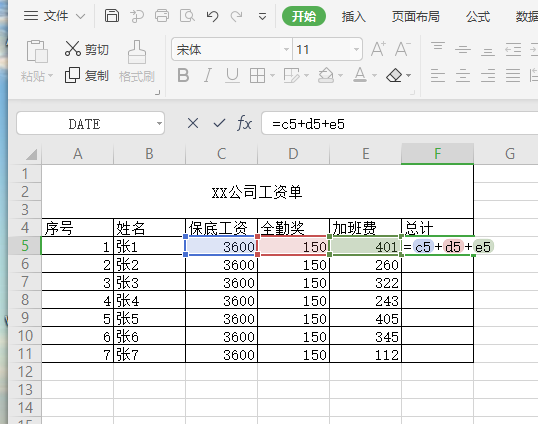Confirm formula entry with checkmark
This screenshot has height=424, width=538.
point(219,123)
